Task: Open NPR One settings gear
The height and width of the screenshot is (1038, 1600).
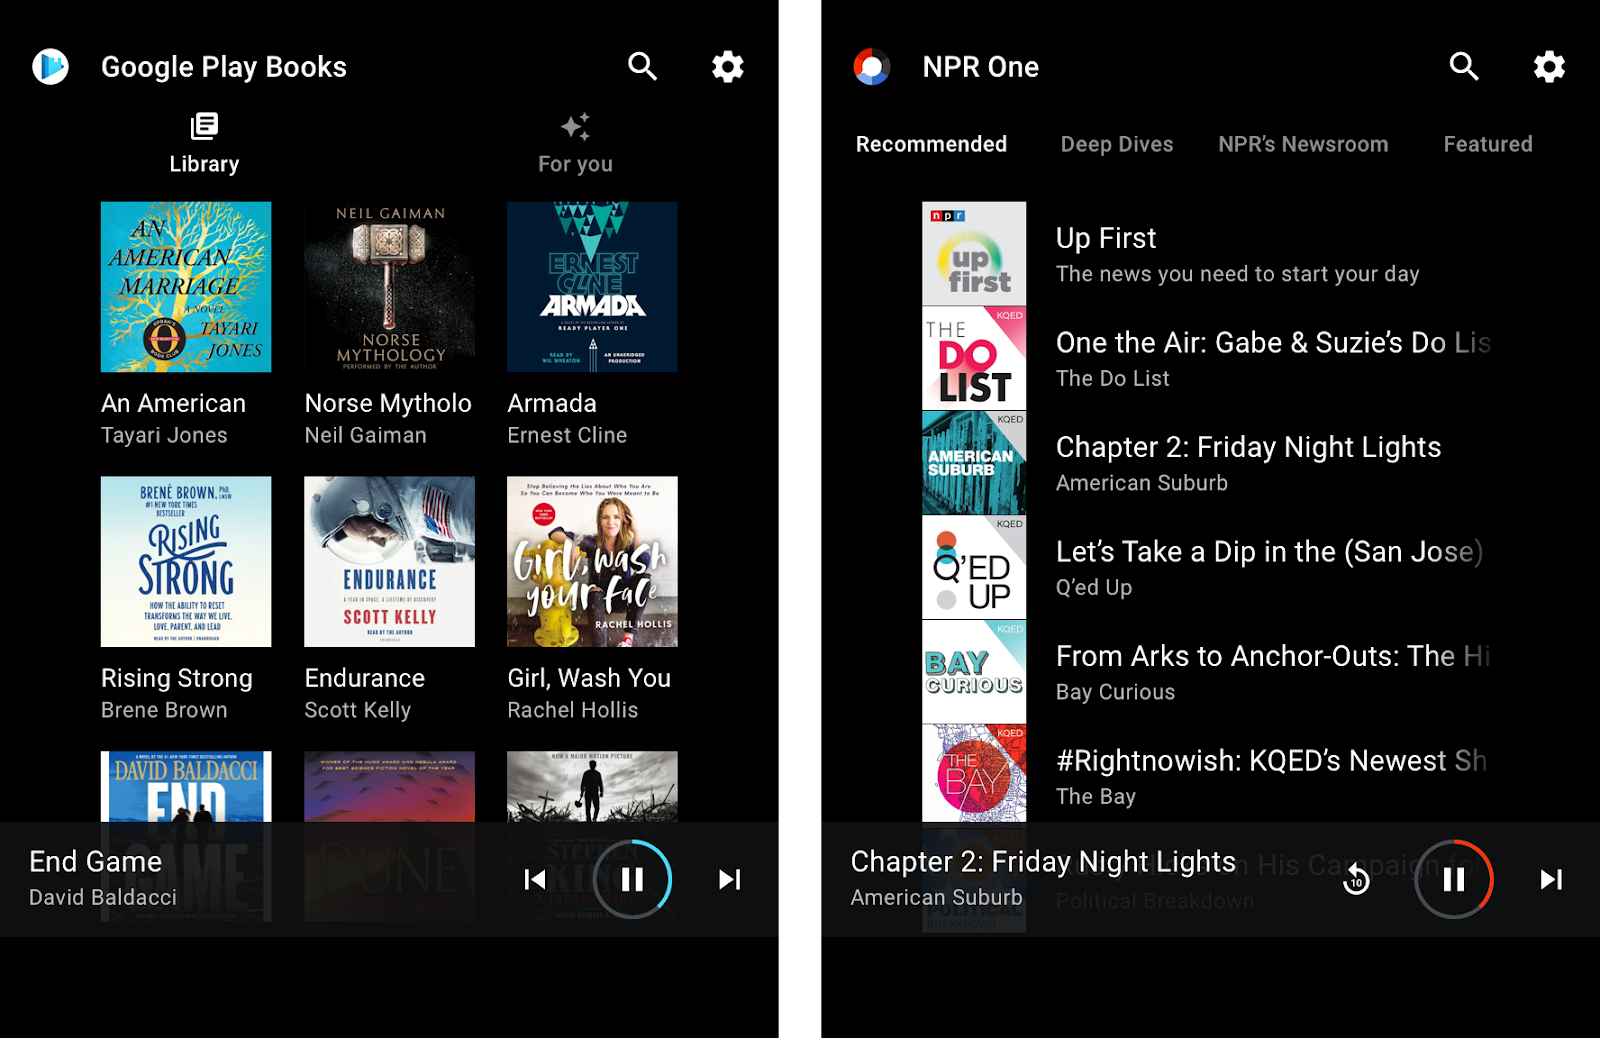Action: pyautogui.click(x=1549, y=67)
